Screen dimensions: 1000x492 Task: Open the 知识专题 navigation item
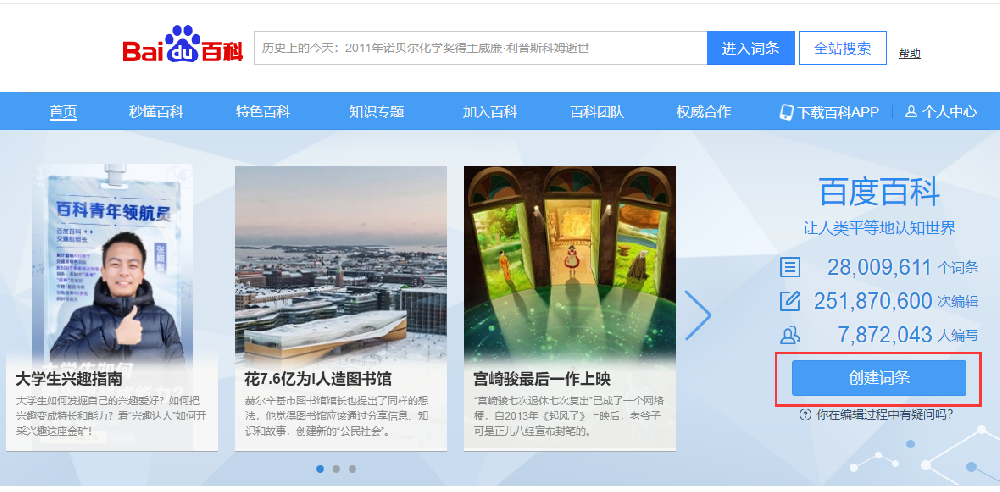[x=376, y=112]
